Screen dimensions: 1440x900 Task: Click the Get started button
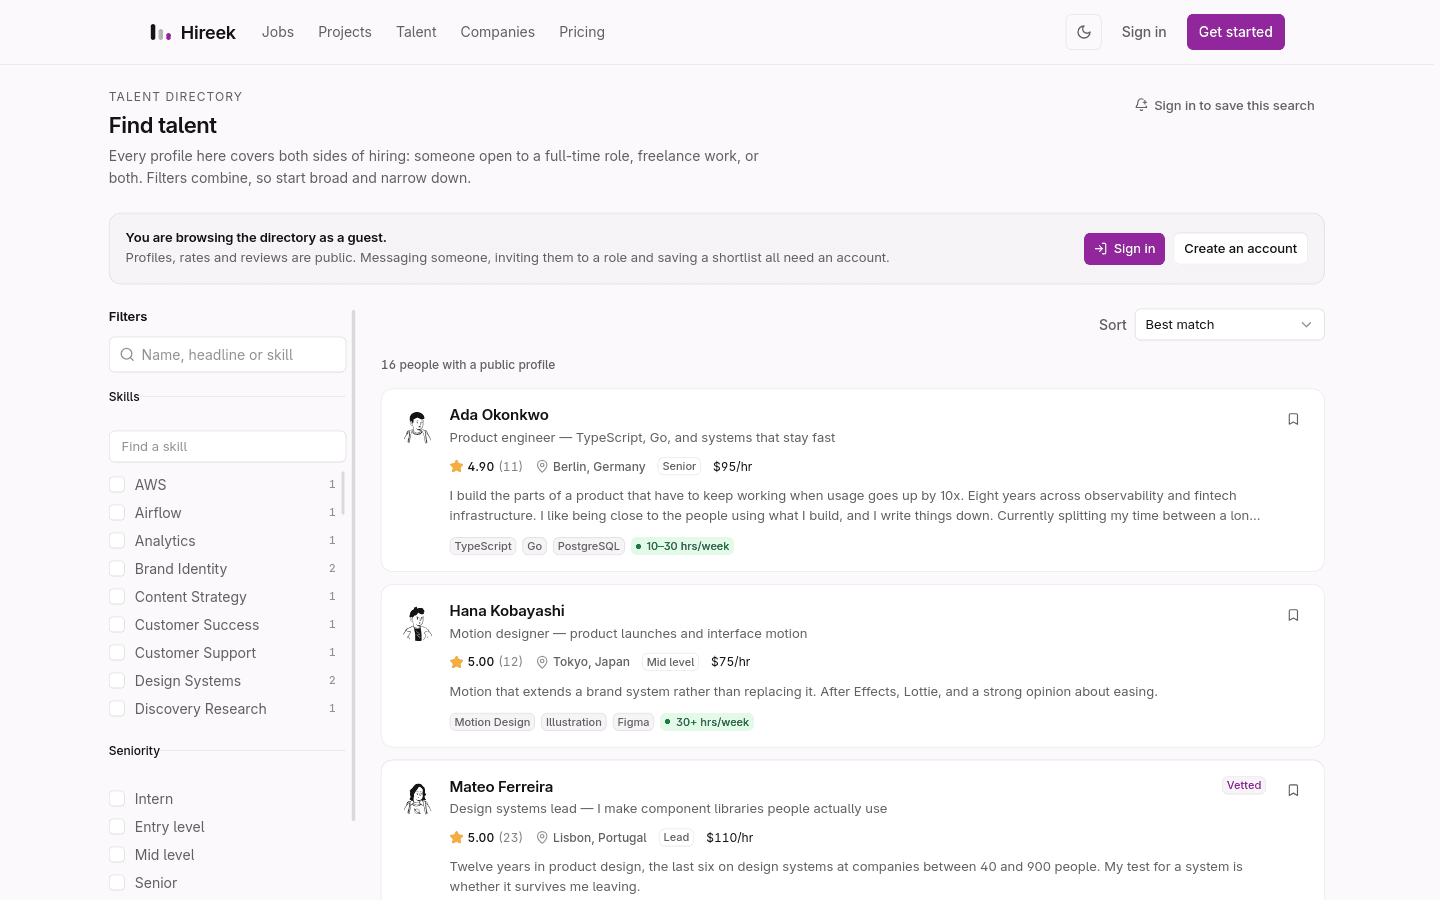1236,32
